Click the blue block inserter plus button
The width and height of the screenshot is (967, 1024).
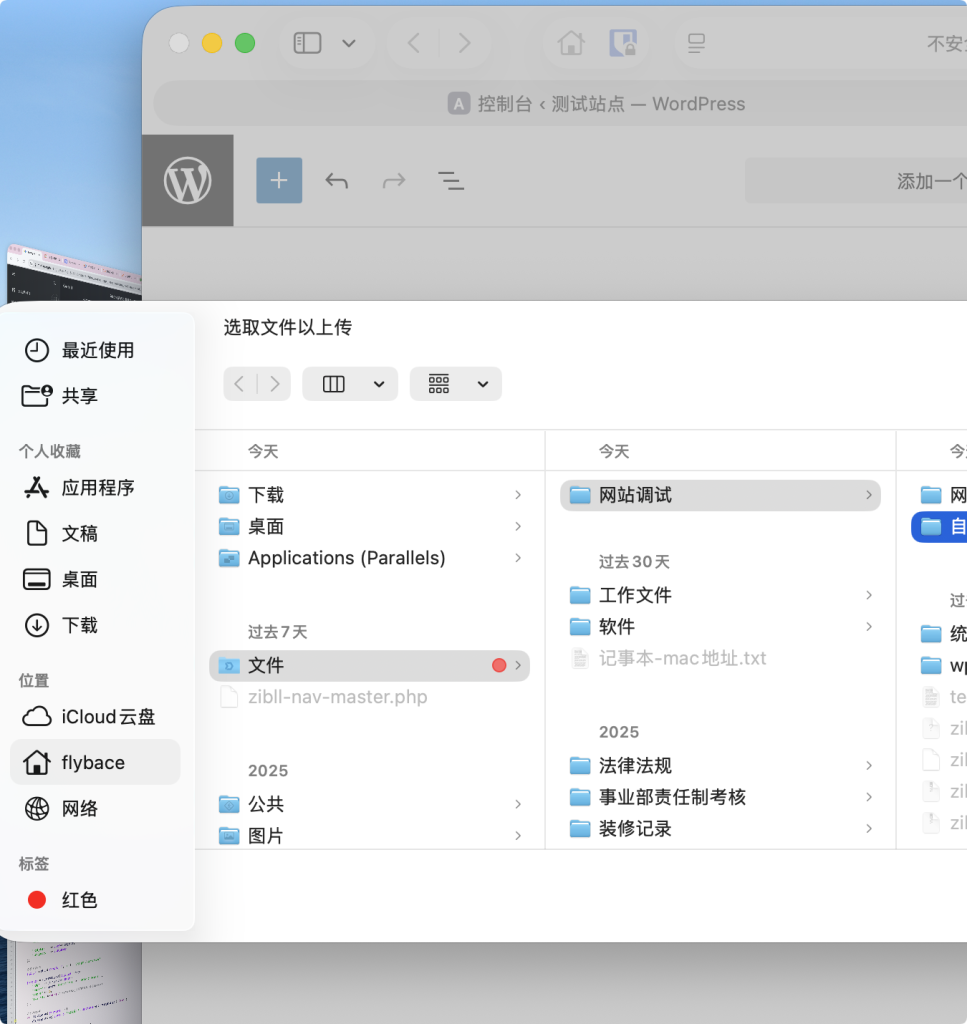(279, 181)
